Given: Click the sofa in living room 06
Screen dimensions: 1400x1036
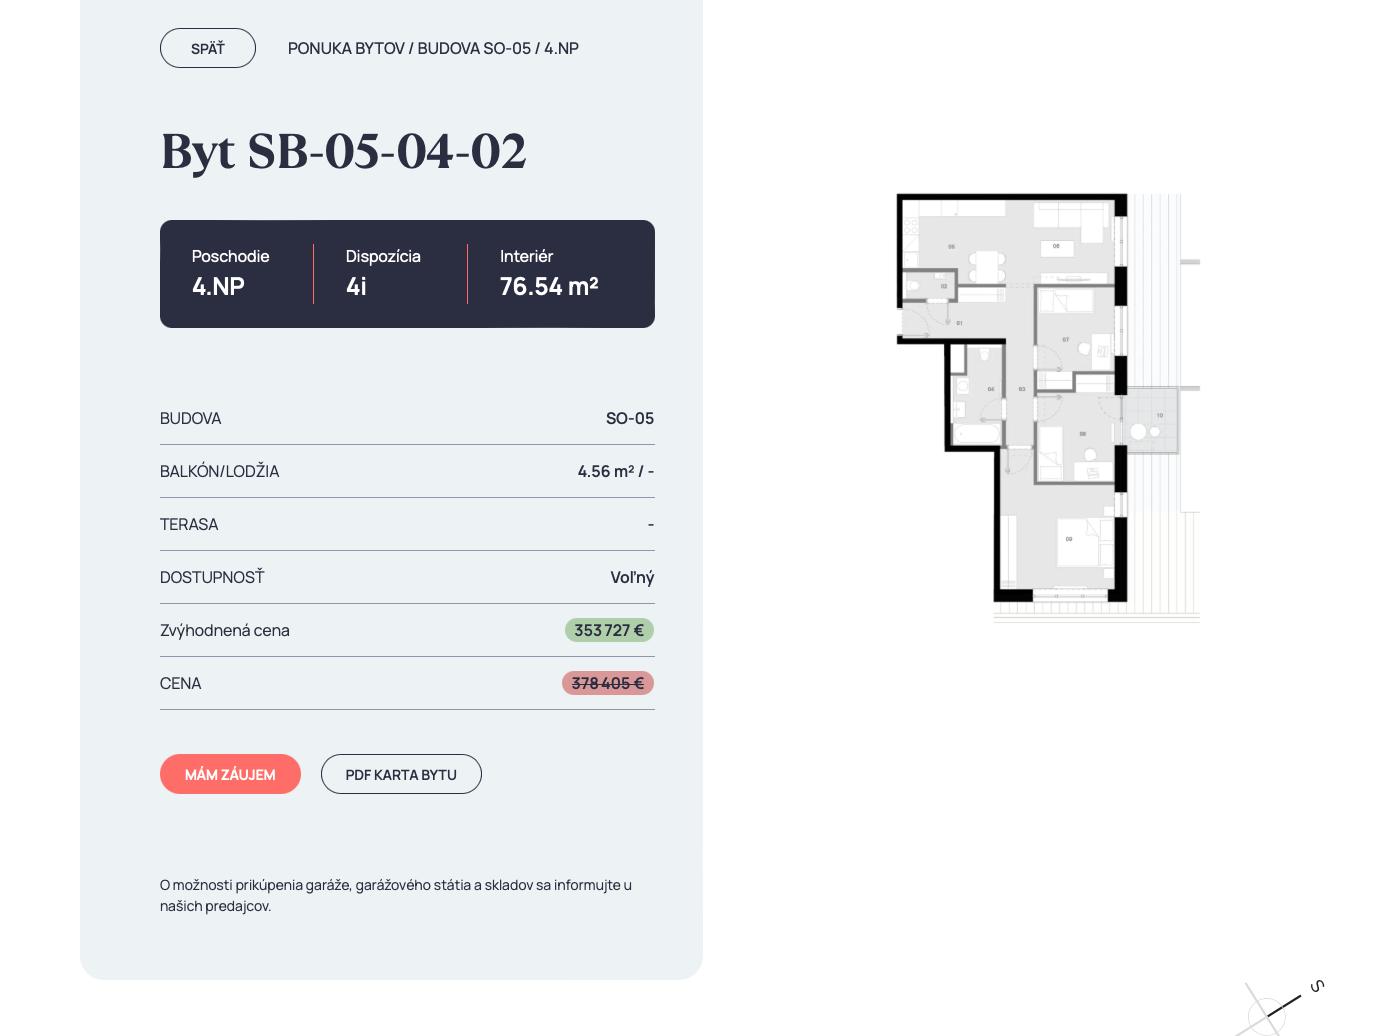Looking at the screenshot, I should pyautogui.click(x=1070, y=217).
